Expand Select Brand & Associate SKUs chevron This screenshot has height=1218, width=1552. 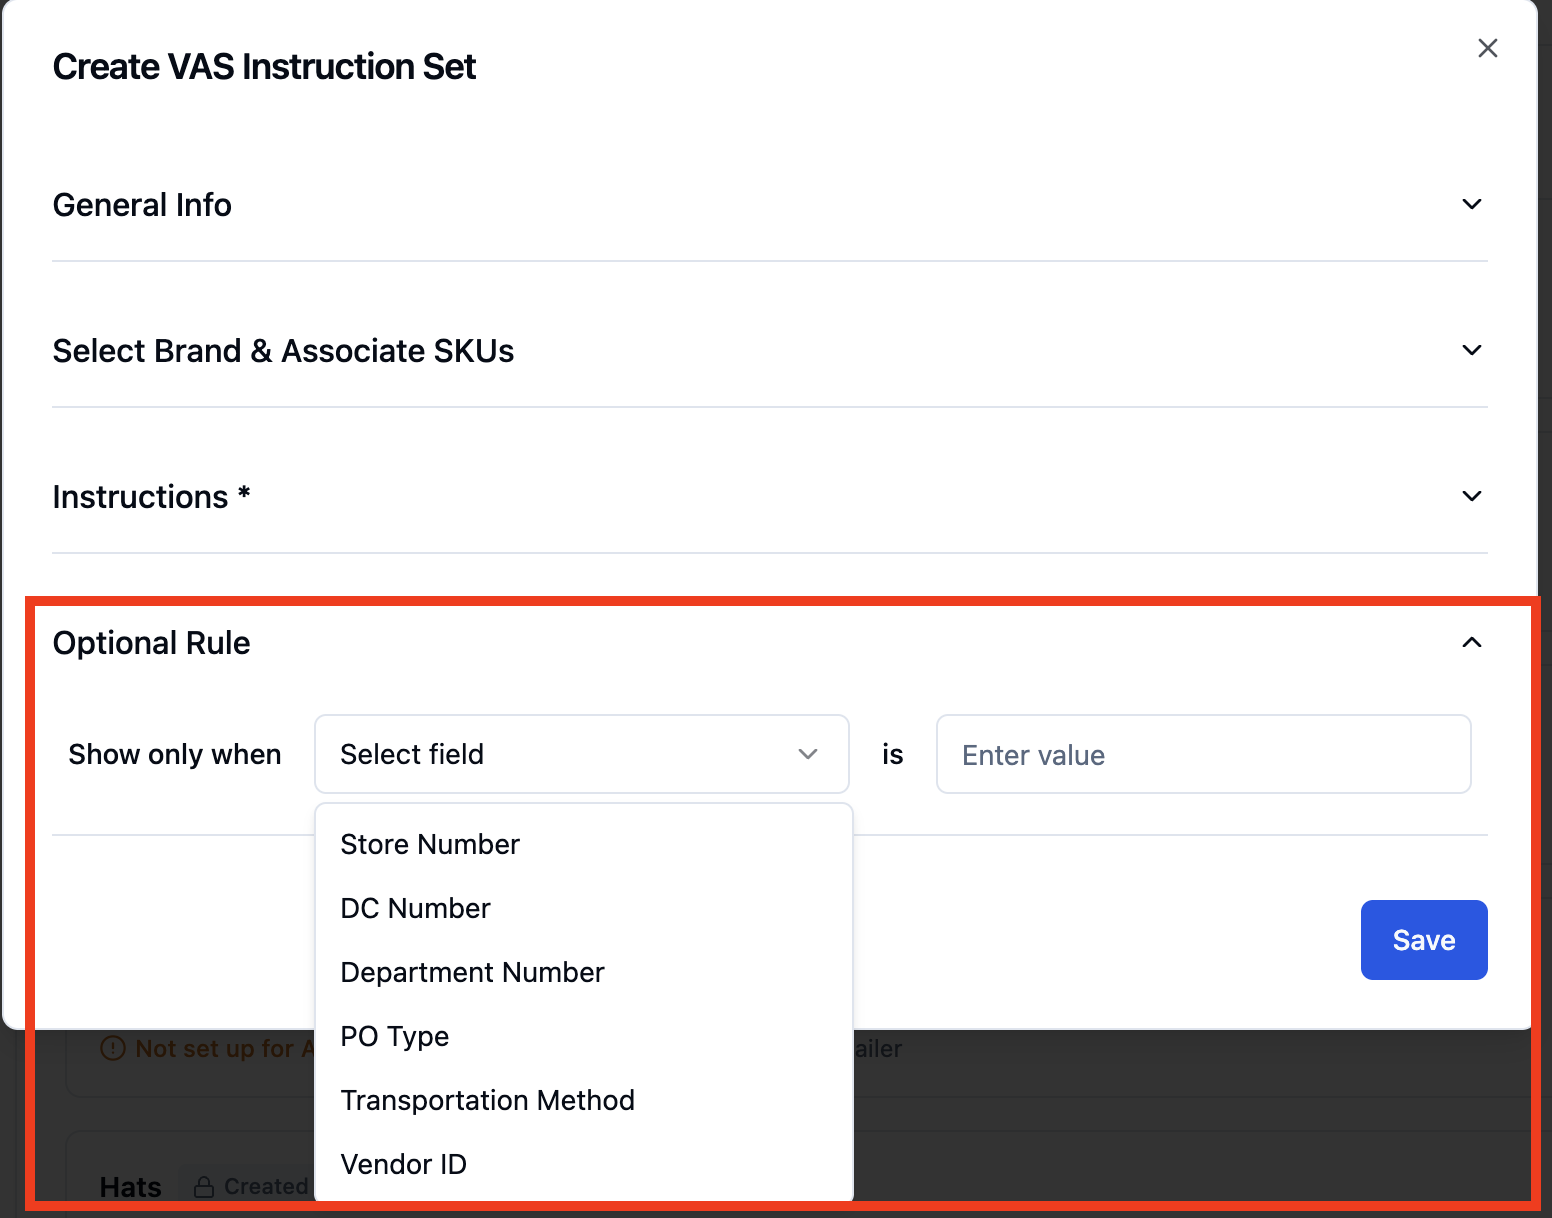coord(1471,350)
